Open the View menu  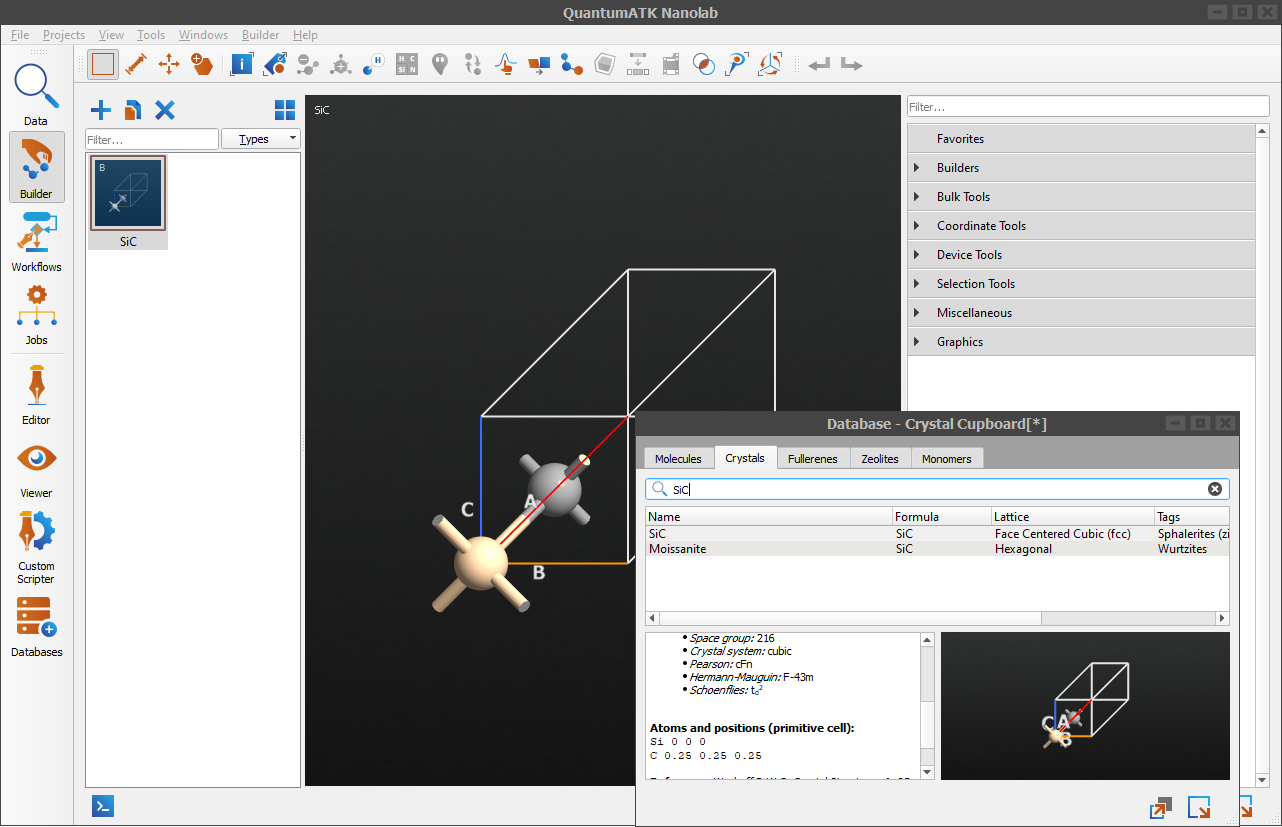112,35
